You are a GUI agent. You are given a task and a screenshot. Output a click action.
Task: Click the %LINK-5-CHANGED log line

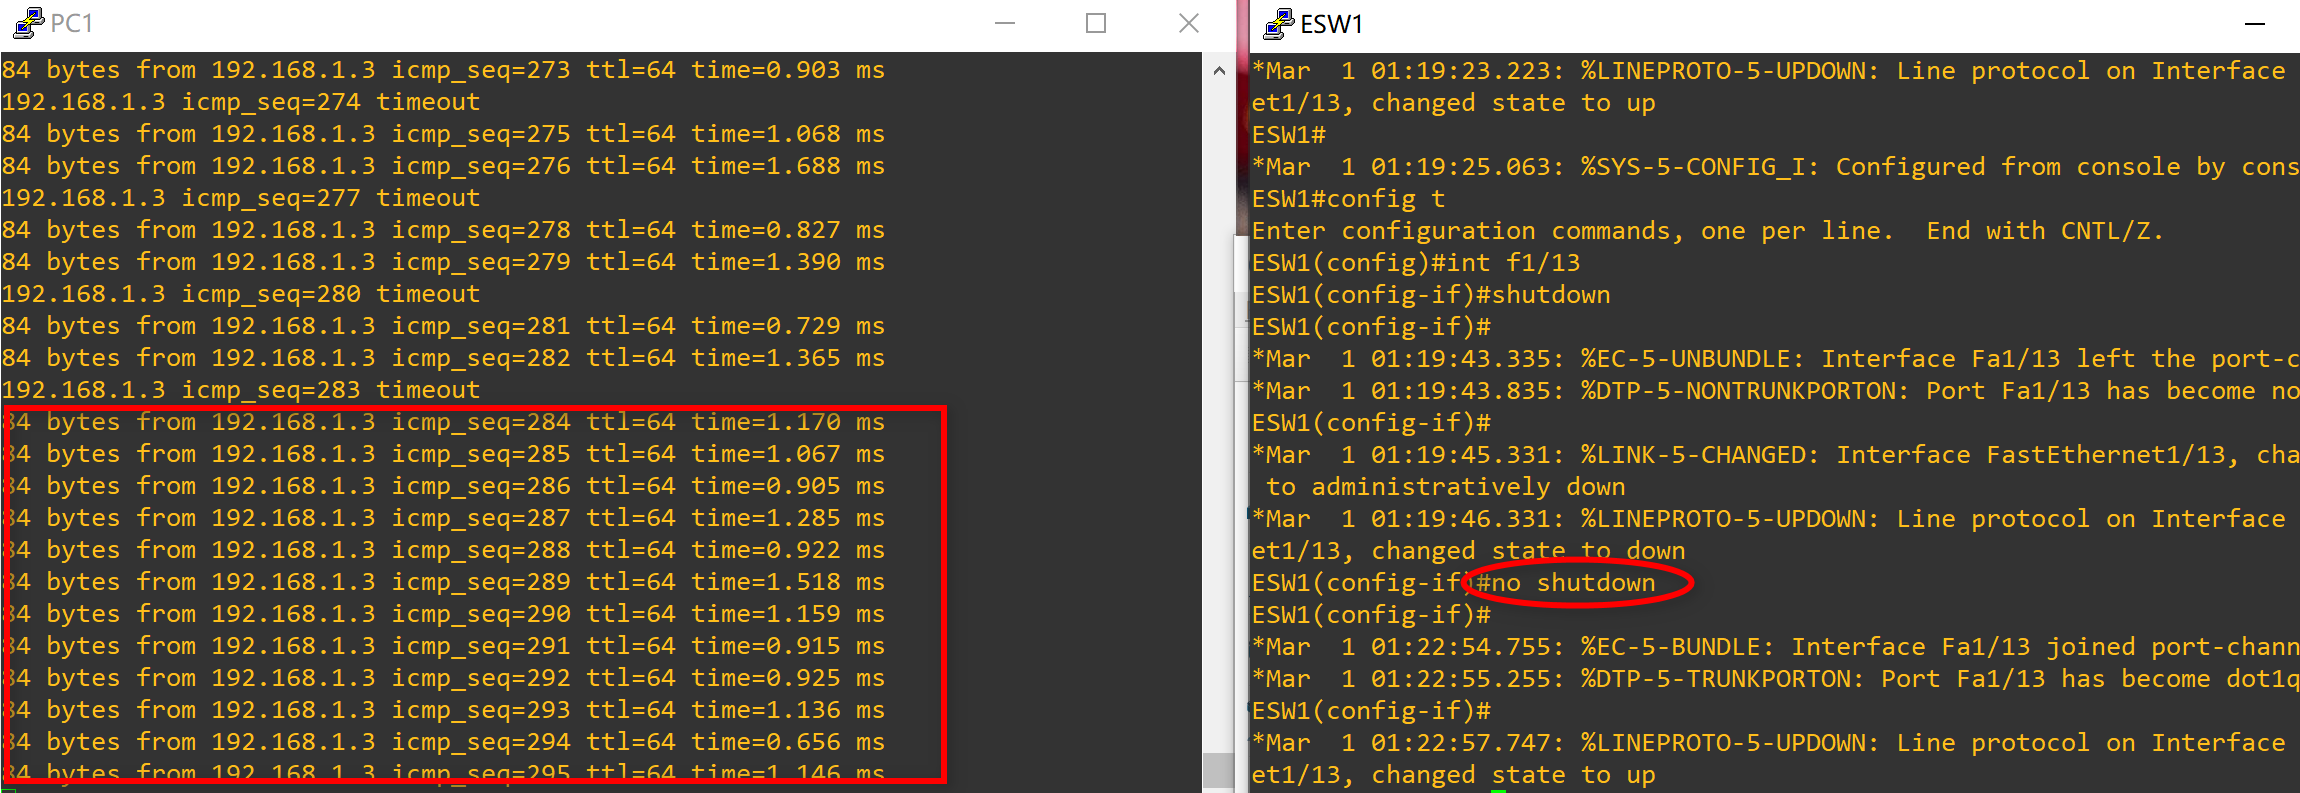[1775, 455]
